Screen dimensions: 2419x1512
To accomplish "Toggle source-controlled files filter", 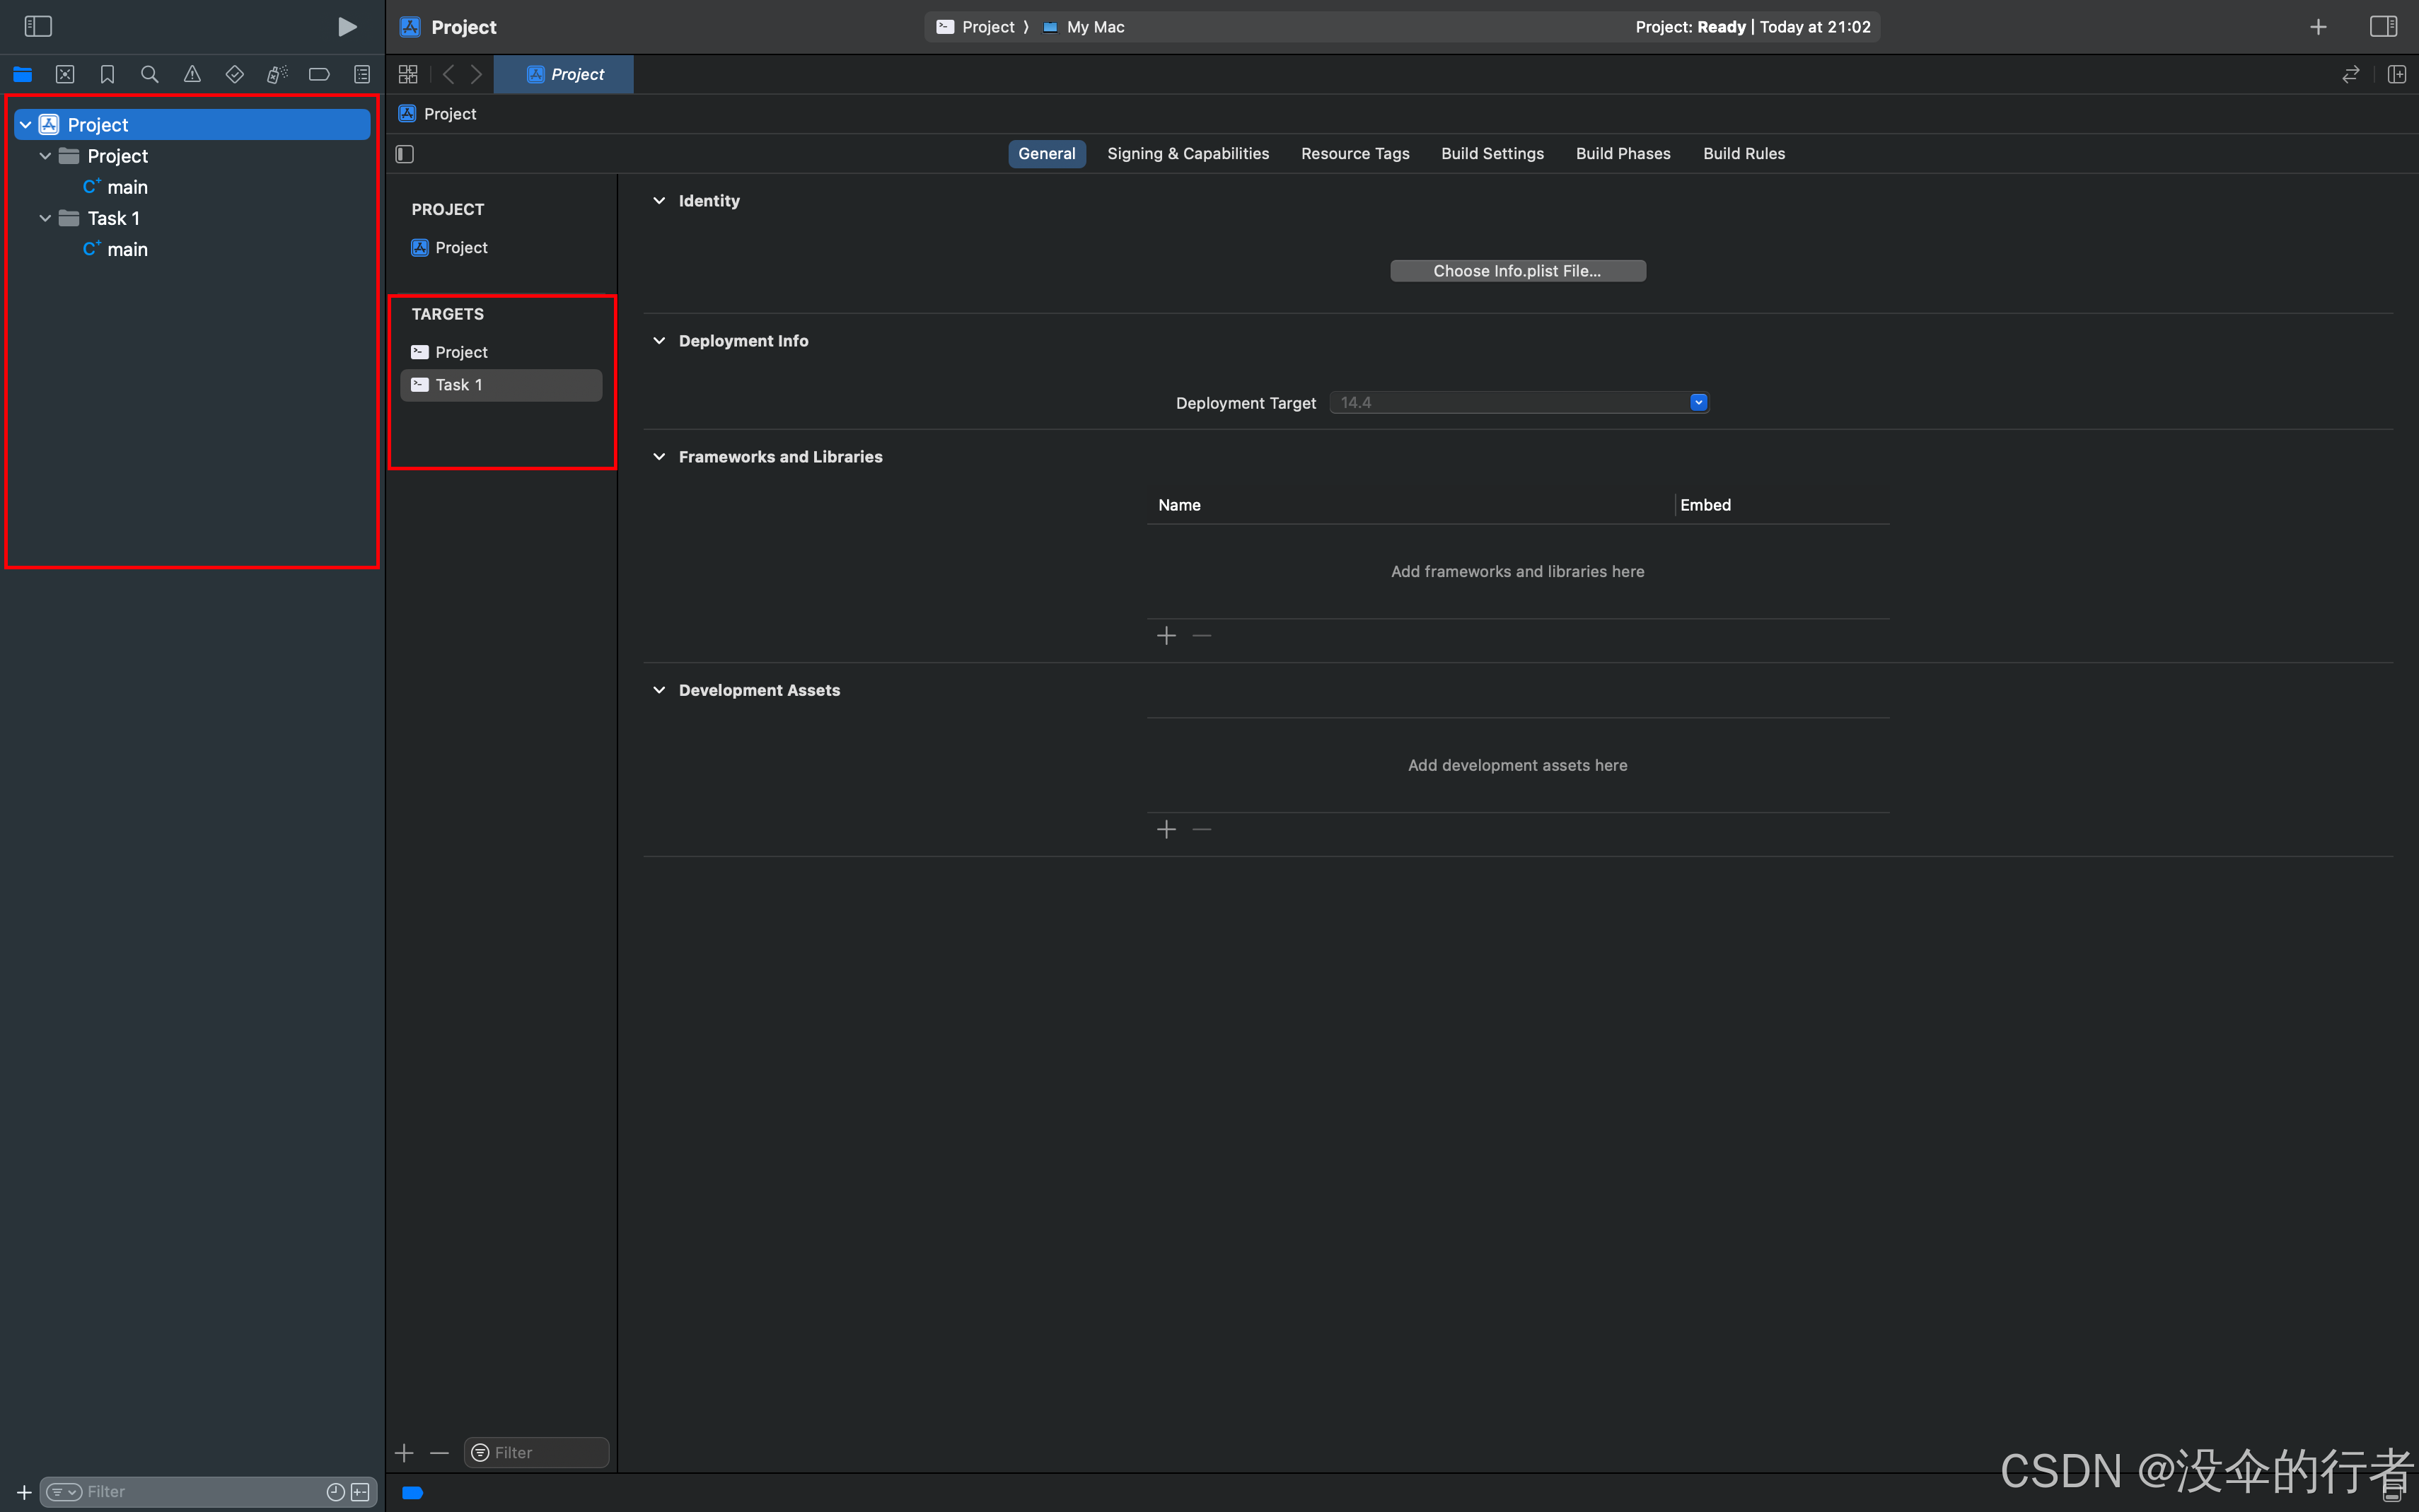I will (x=361, y=1492).
